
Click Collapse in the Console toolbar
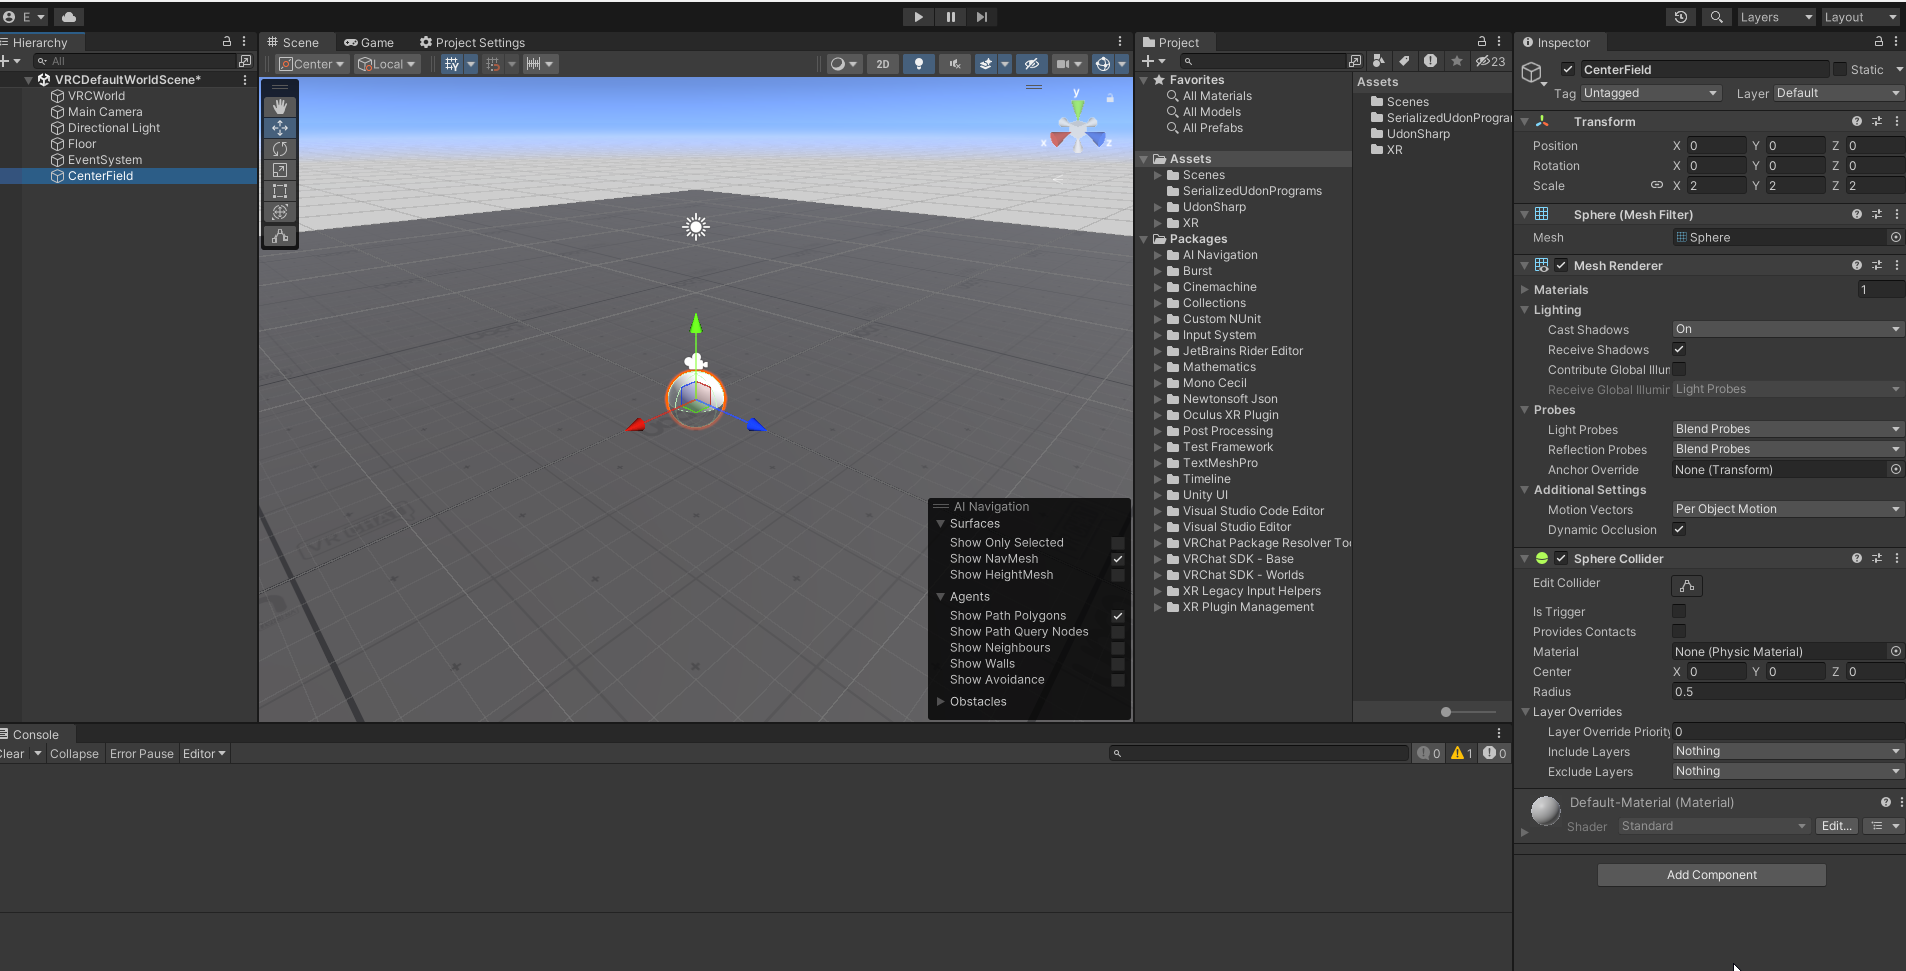[74, 754]
